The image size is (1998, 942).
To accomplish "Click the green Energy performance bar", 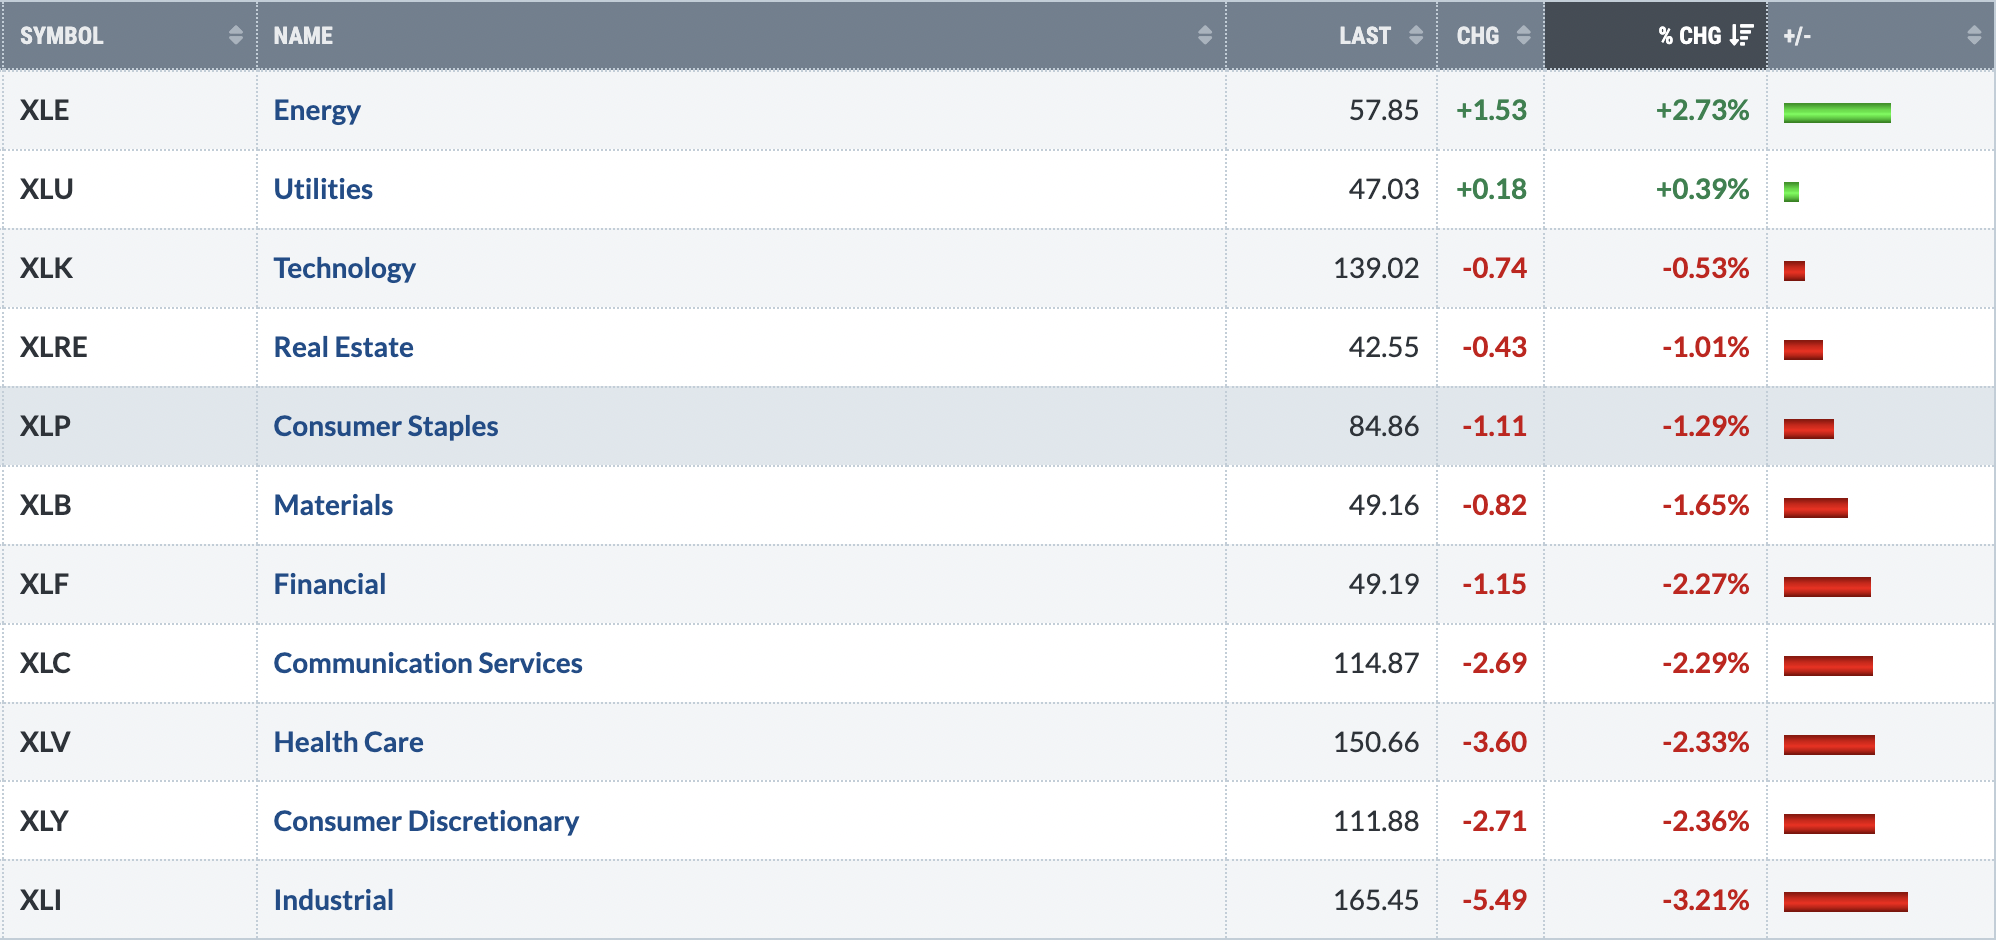I will [1836, 112].
